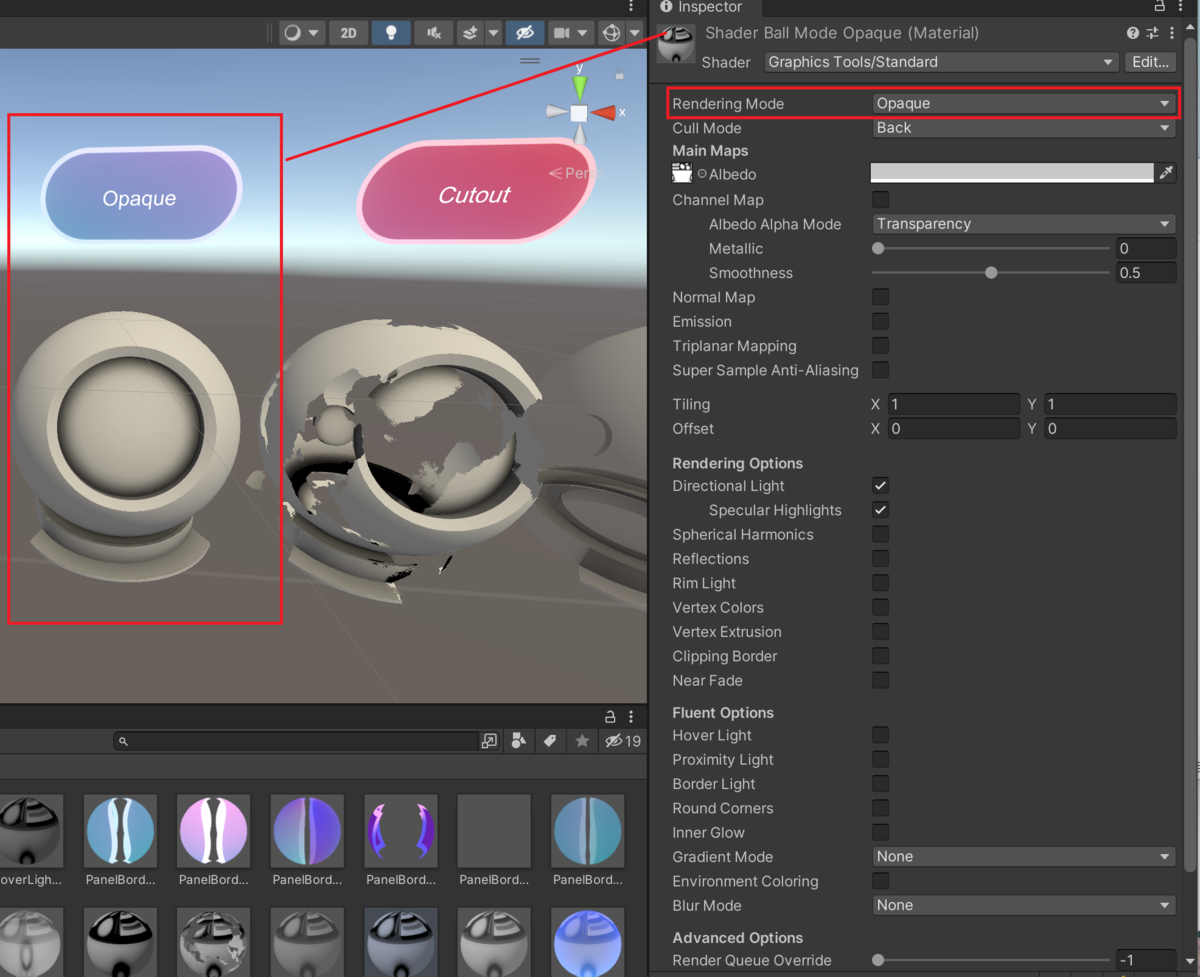
Task: Disable the Specular Highlights checkbox
Action: pyautogui.click(x=880, y=510)
